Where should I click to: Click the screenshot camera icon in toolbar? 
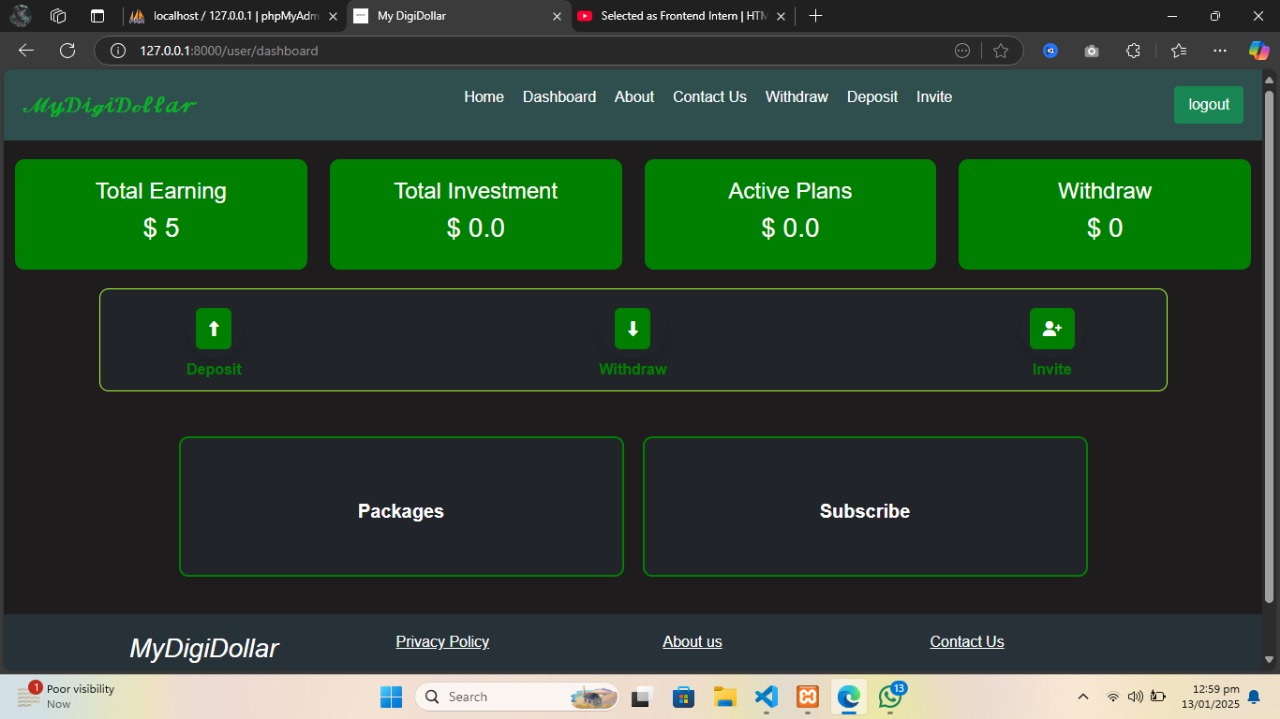point(1092,51)
